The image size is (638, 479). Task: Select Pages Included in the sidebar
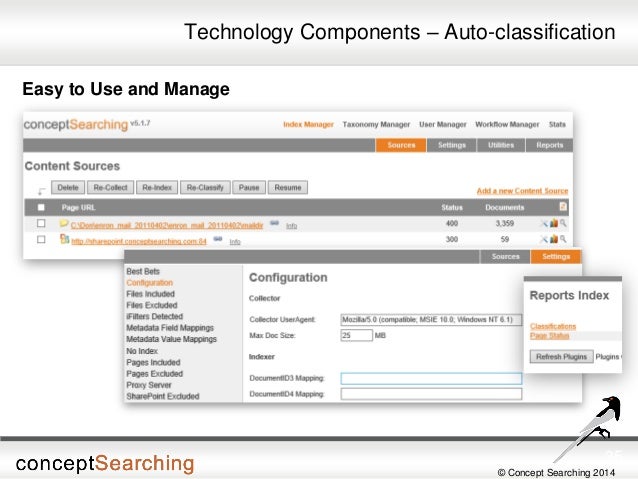click(153, 362)
